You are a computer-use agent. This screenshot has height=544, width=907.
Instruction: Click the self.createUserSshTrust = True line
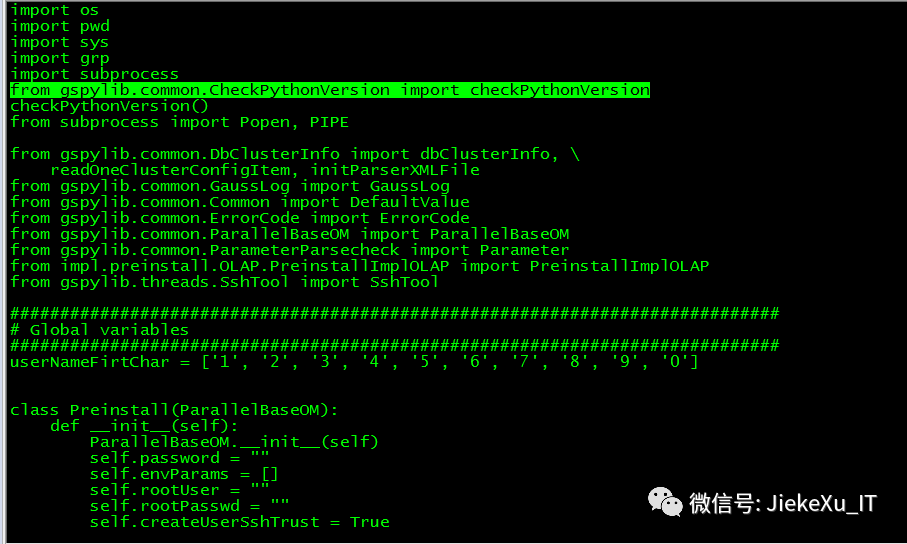tap(239, 522)
